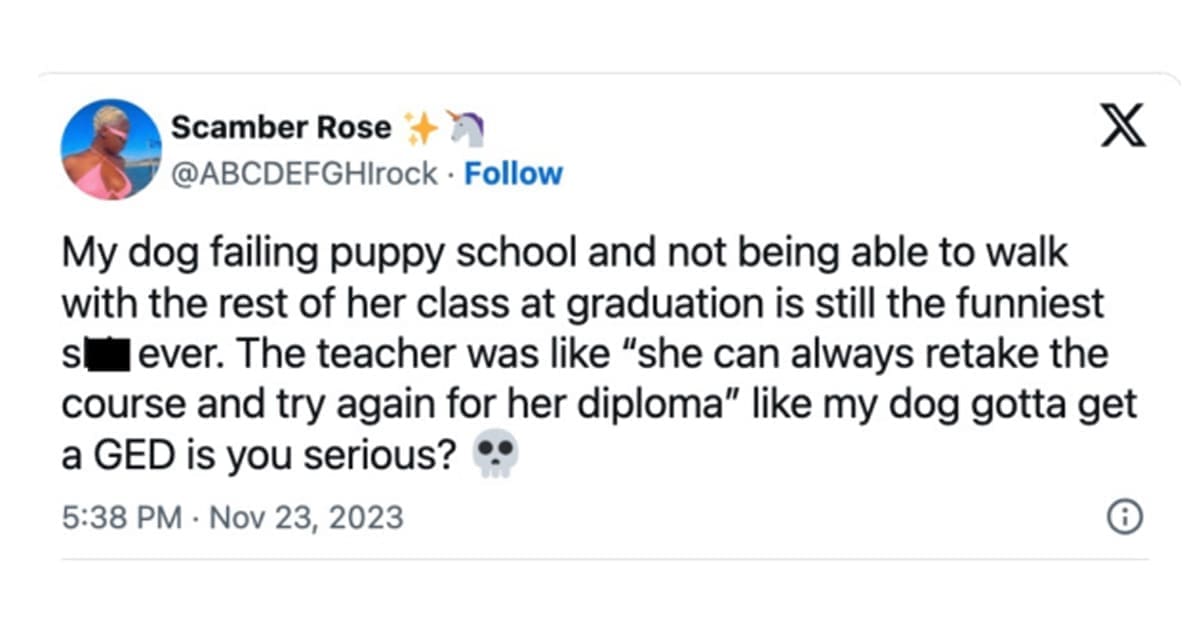This screenshot has height=628, width=1200.
Task: Open the @ABCDEFGHIrock handle
Action: click(x=304, y=173)
